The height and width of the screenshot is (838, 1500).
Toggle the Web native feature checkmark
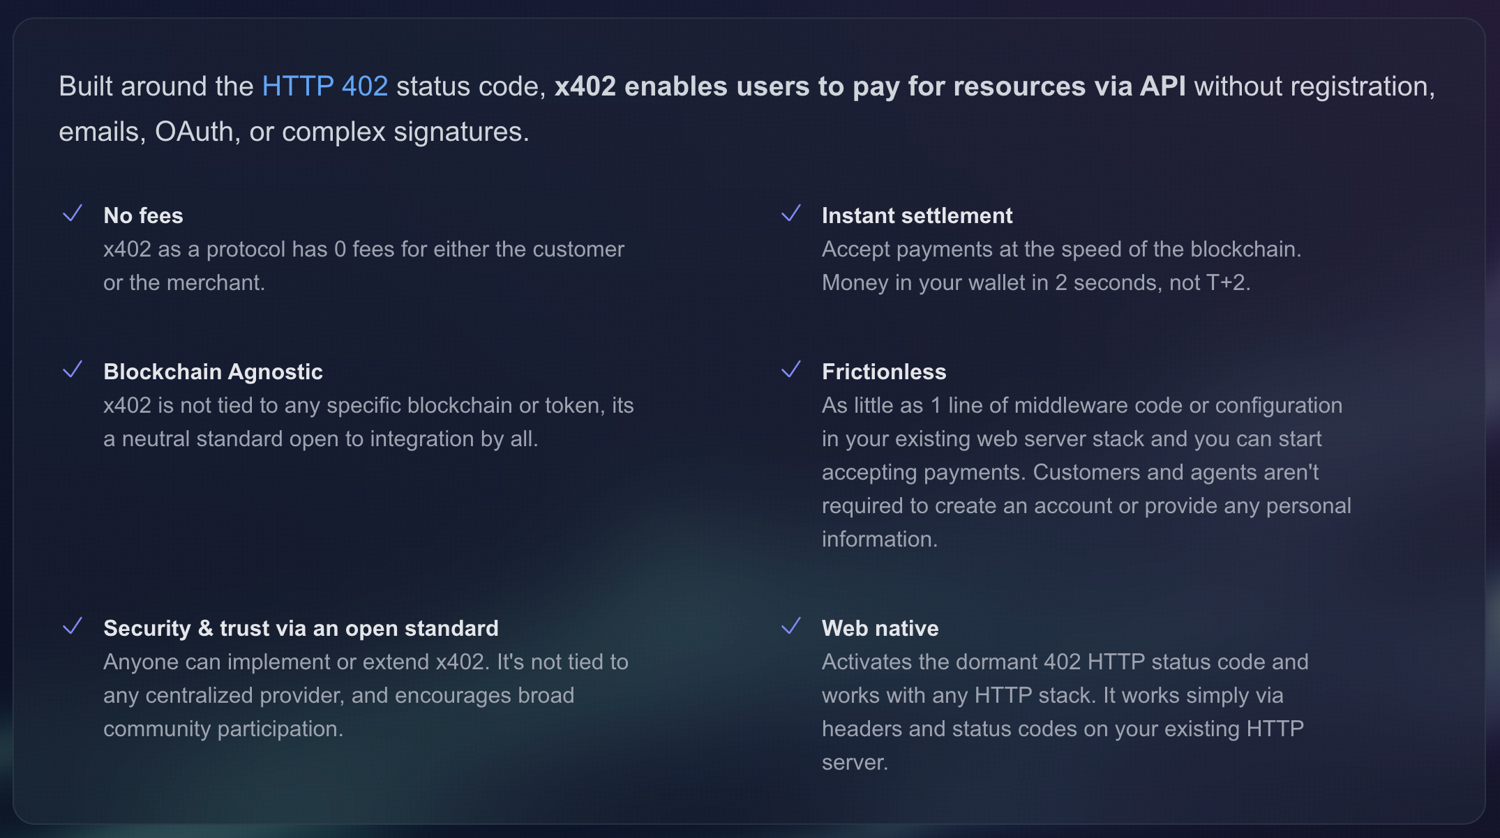tap(791, 626)
